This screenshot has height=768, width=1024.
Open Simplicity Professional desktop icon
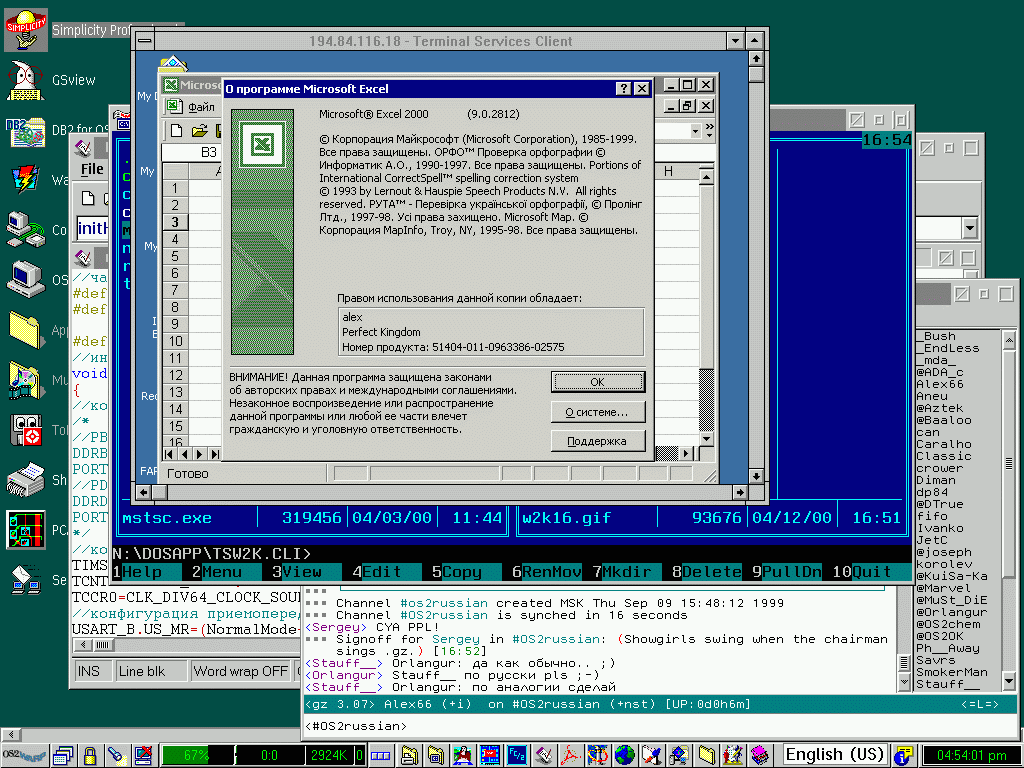coord(26,30)
